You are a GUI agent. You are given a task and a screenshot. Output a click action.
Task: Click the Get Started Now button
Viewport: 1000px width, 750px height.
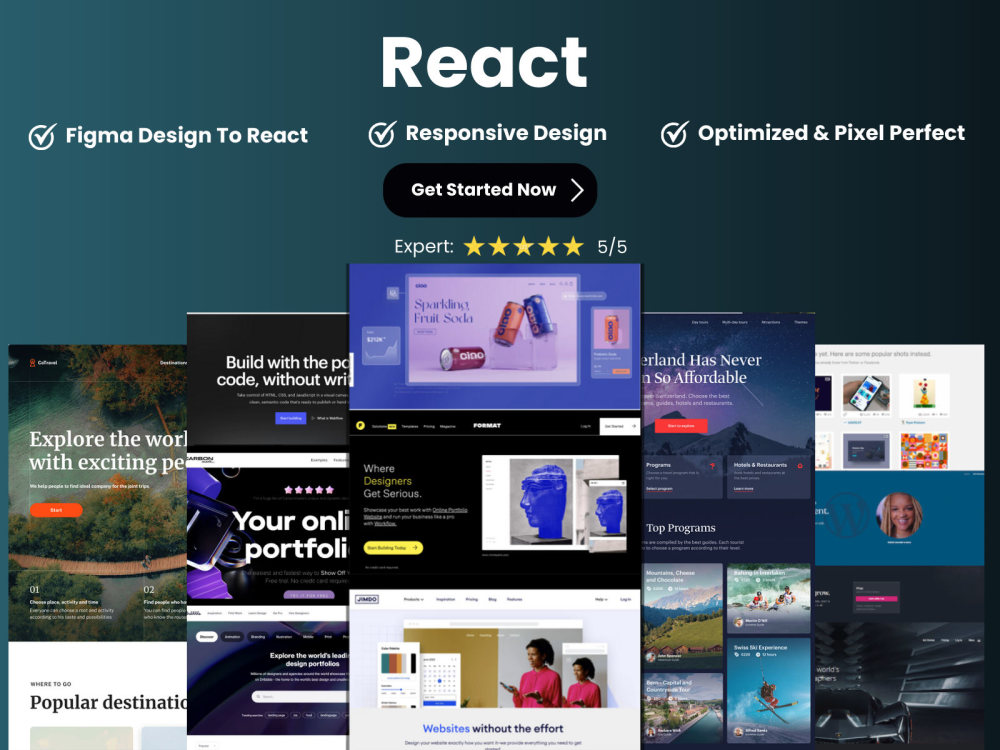pyautogui.click(x=490, y=190)
